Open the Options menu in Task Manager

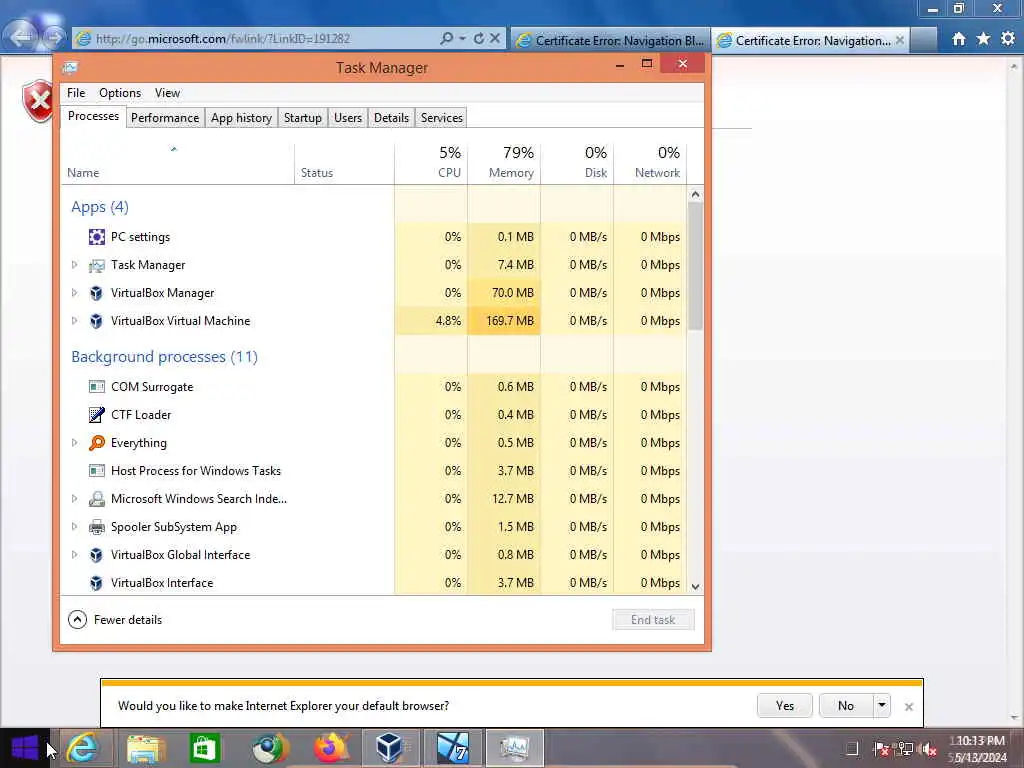tap(120, 93)
